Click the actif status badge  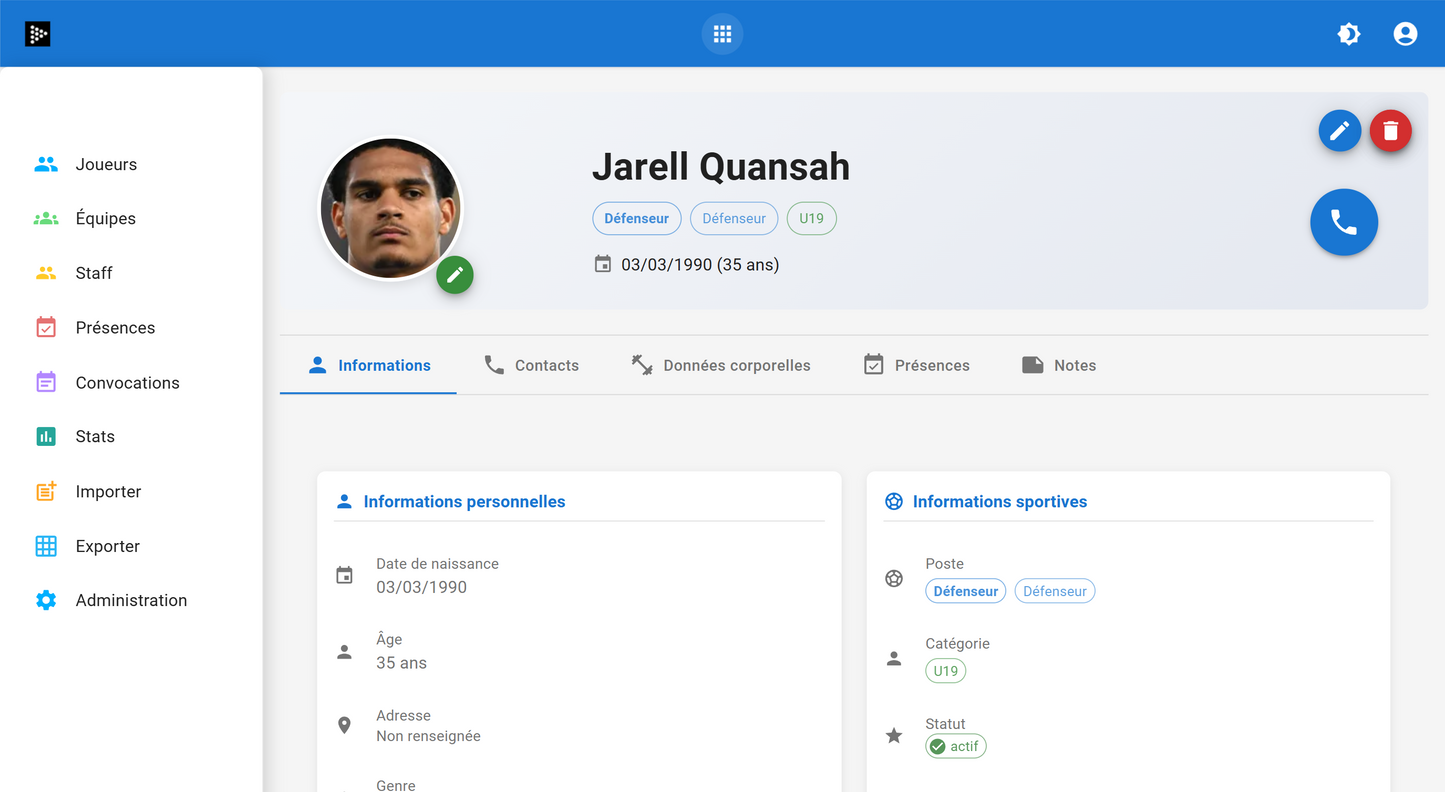click(955, 745)
